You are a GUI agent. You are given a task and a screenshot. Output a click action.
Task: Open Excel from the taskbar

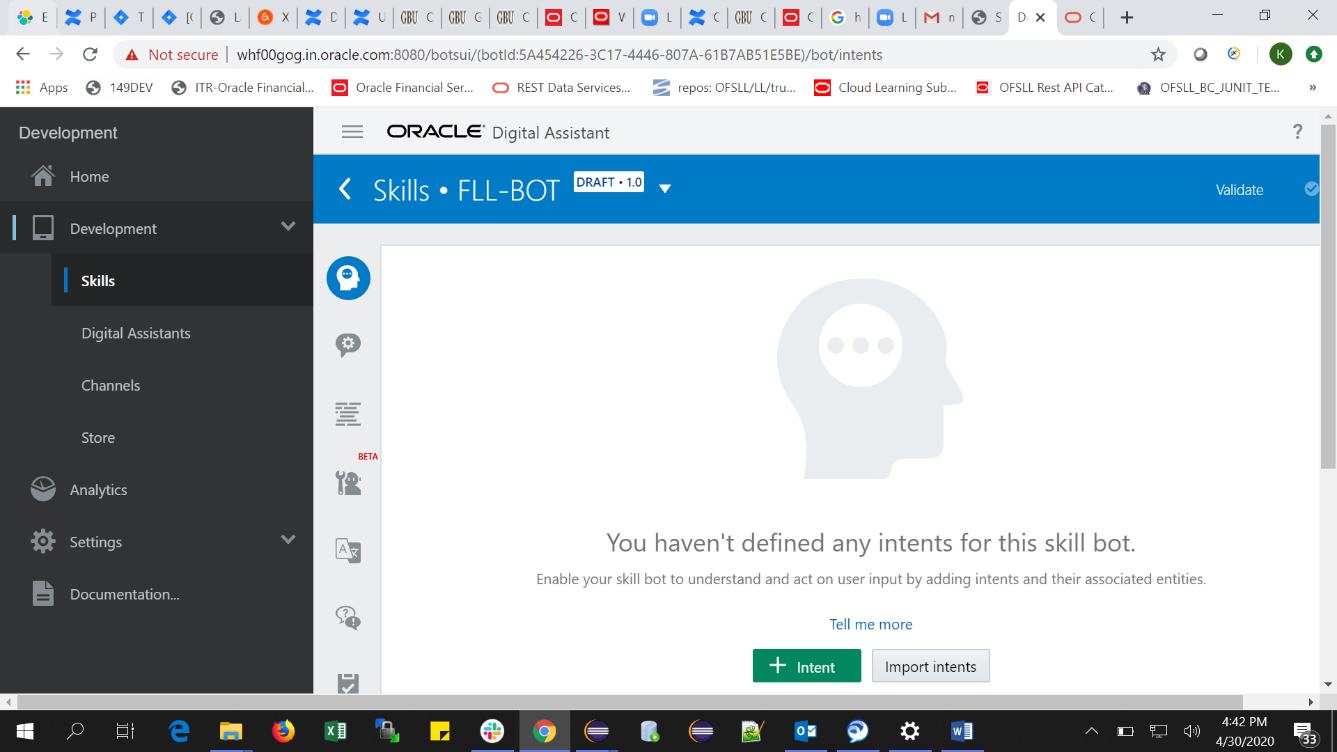coord(336,731)
